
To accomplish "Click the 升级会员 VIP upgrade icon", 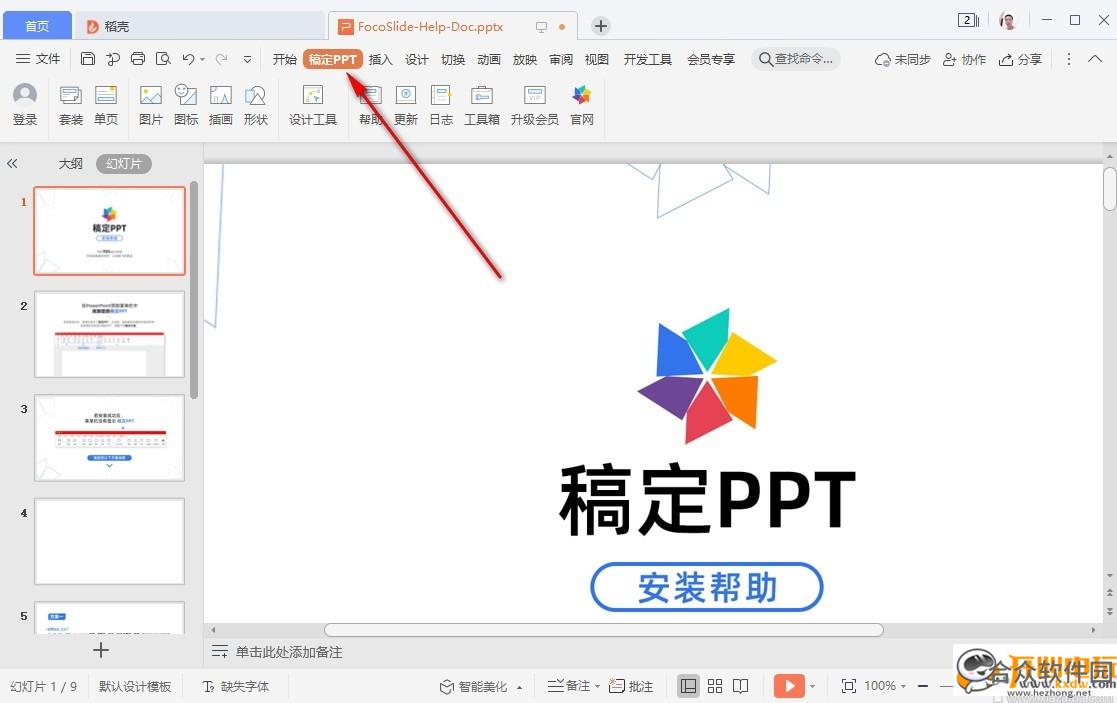I will pyautogui.click(x=534, y=105).
